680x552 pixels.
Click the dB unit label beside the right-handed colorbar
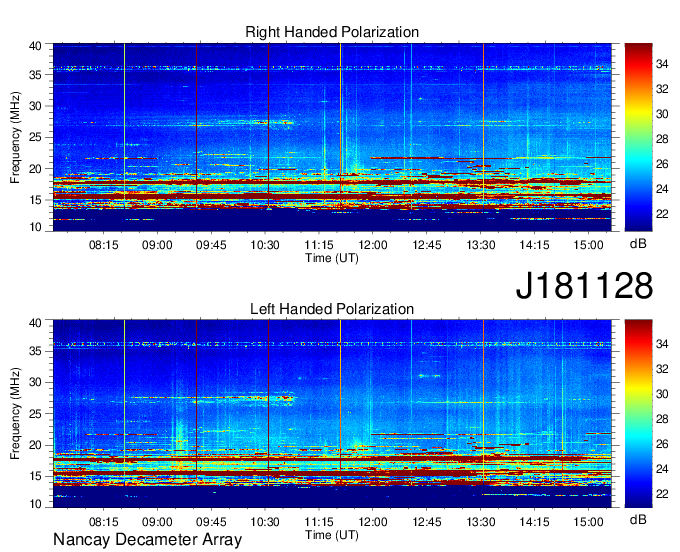pyautogui.click(x=638, y=244)
